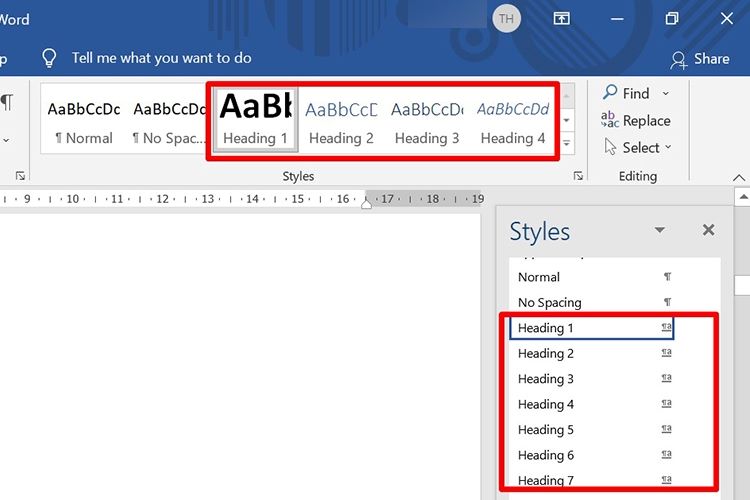This screenshot has width=750, height=500.
Task: Select Heading 4 in Styles pane
Action: pyautogui.click(x=592, y=404)
